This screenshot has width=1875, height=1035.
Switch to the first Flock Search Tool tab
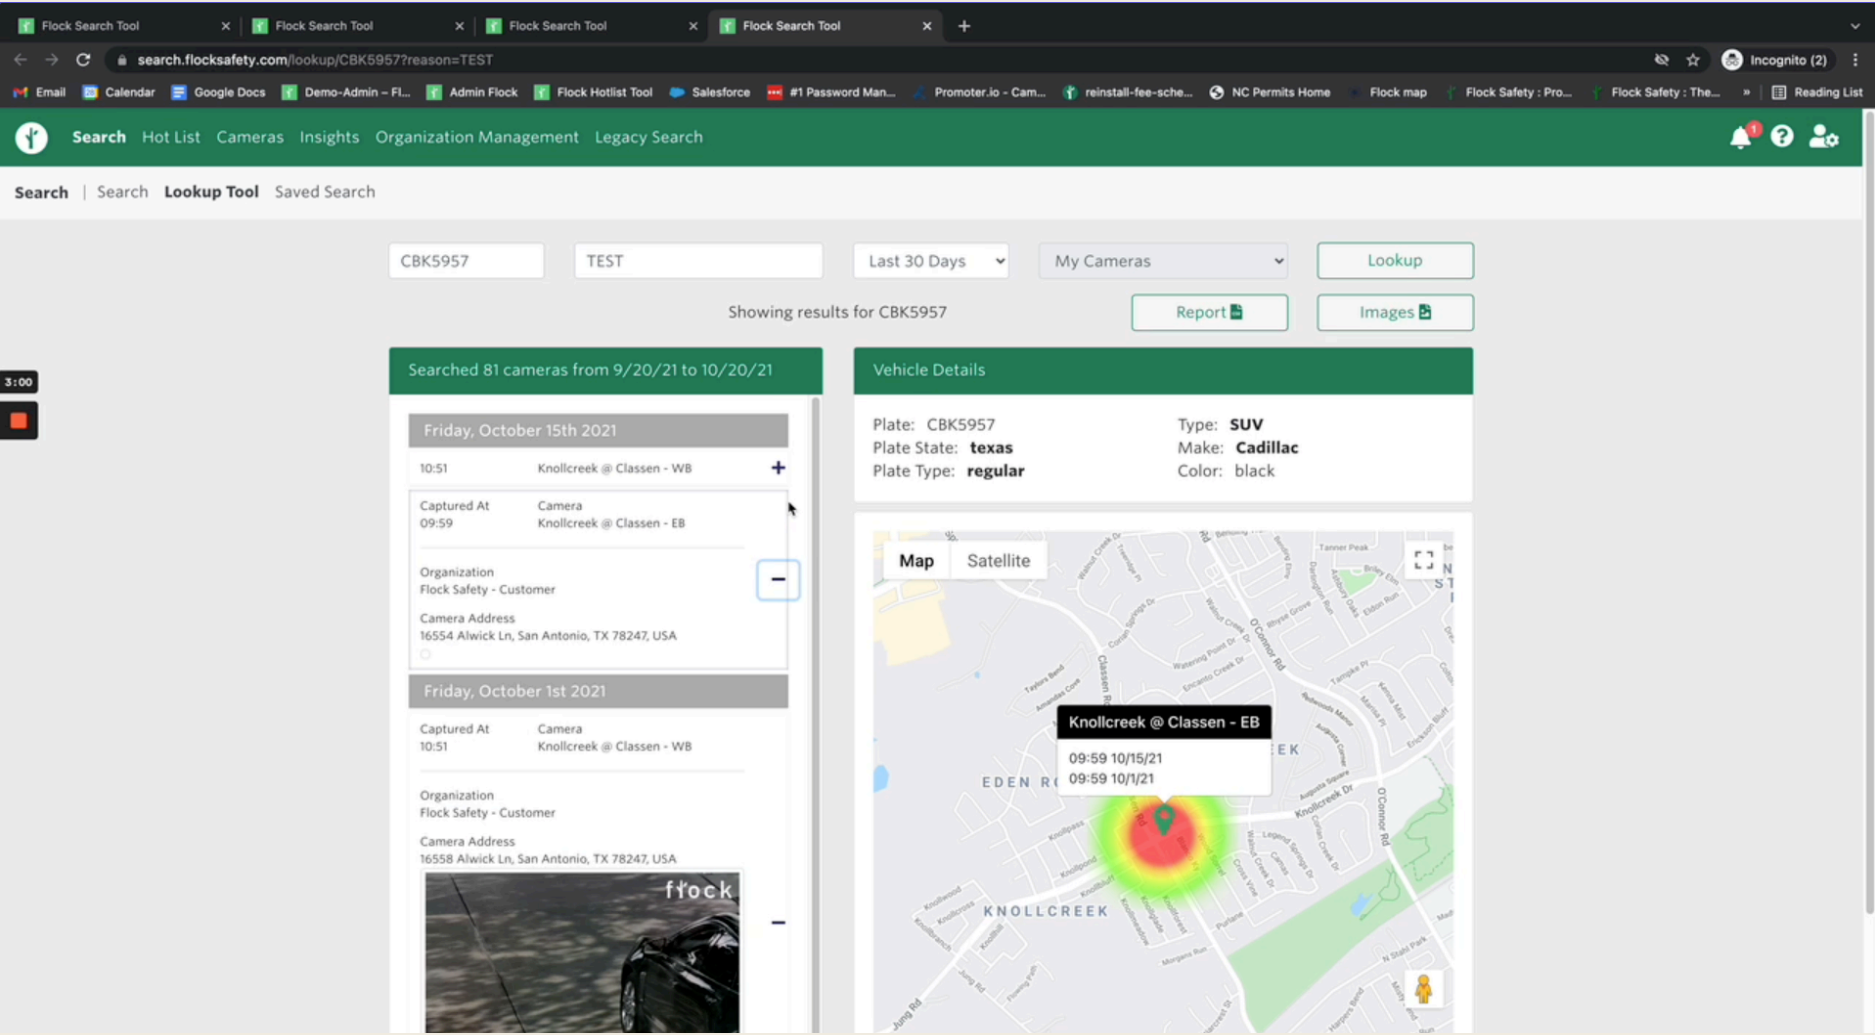(123, 26)
